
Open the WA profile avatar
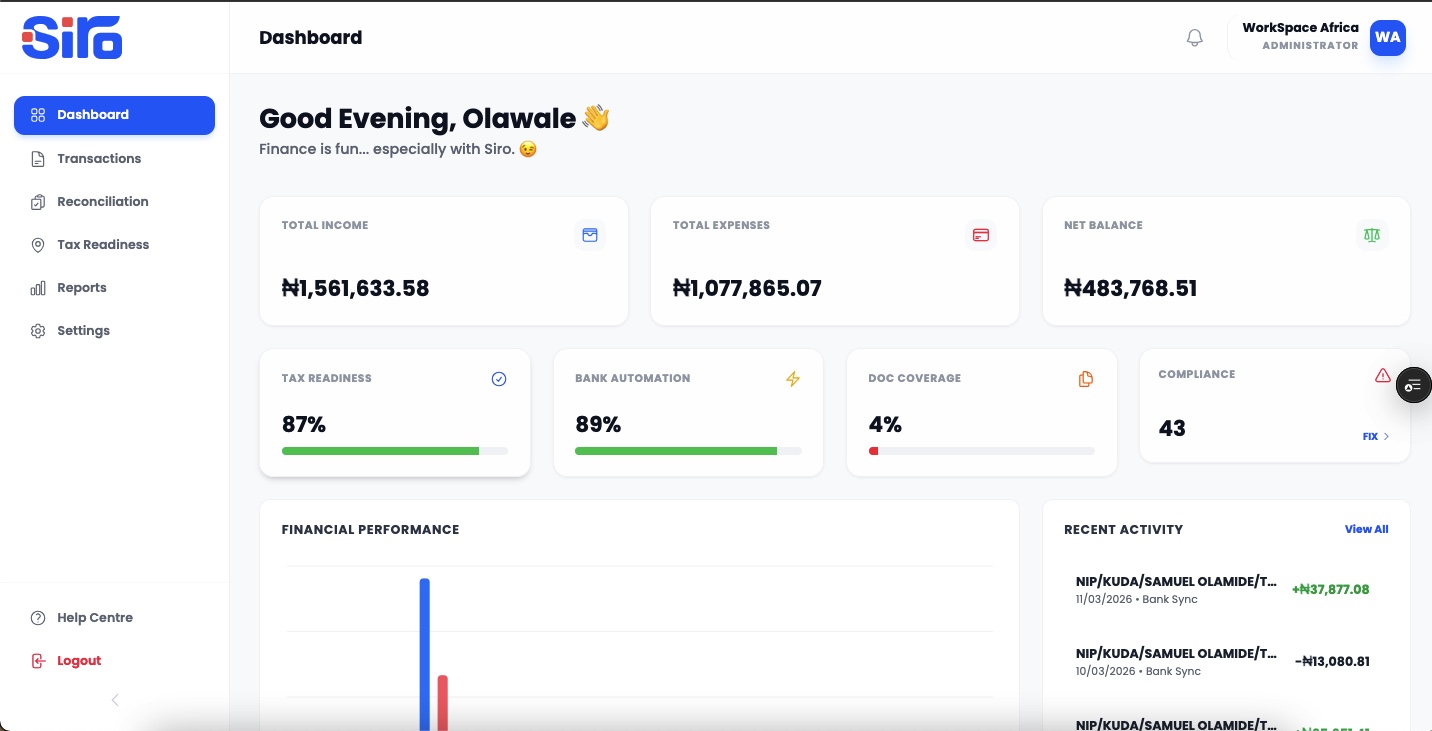pyautogui.click(x=1388, y=37)
